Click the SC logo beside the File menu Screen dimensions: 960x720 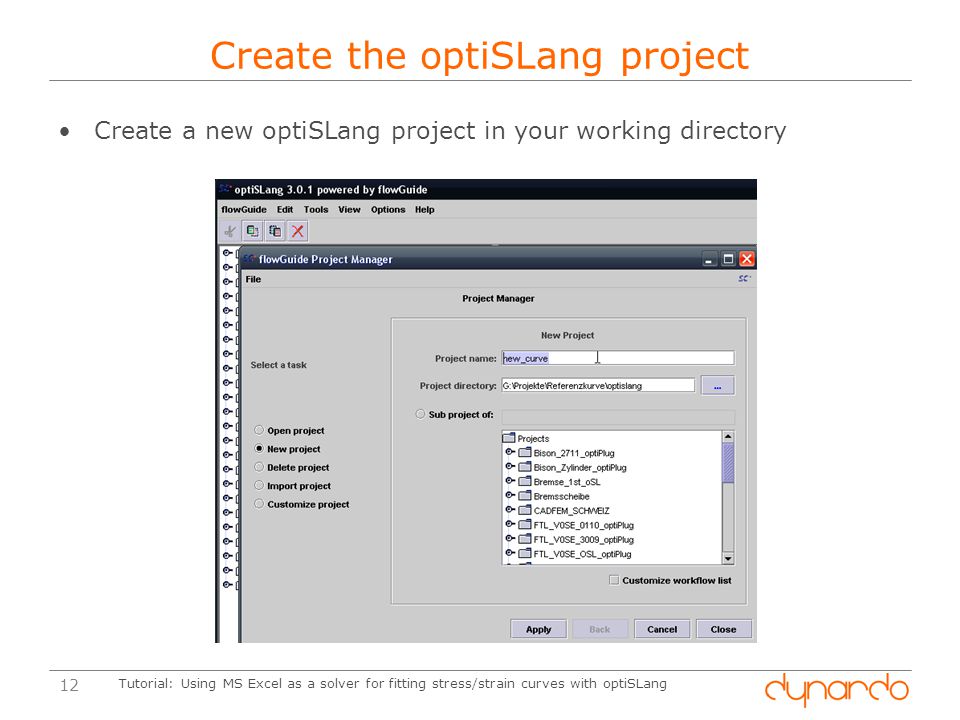pos(744,279)
